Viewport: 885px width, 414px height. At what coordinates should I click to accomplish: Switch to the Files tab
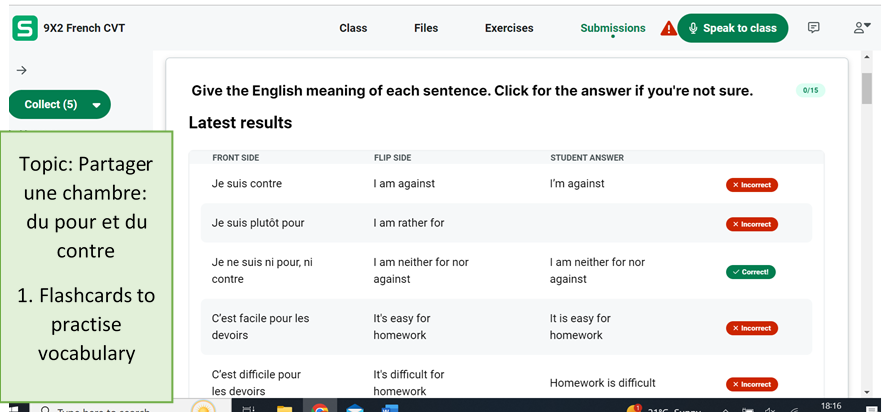[x=426, y=28]
